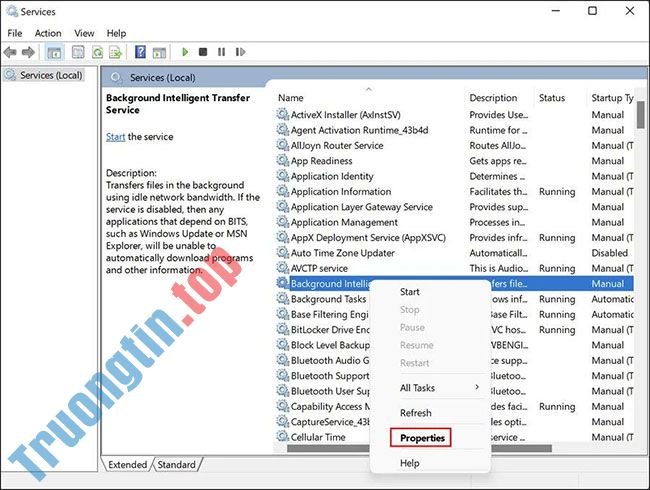Click the Pause Service toolbar icon
The height and width of the screenshot is (490, 650).
coord(221,52)
